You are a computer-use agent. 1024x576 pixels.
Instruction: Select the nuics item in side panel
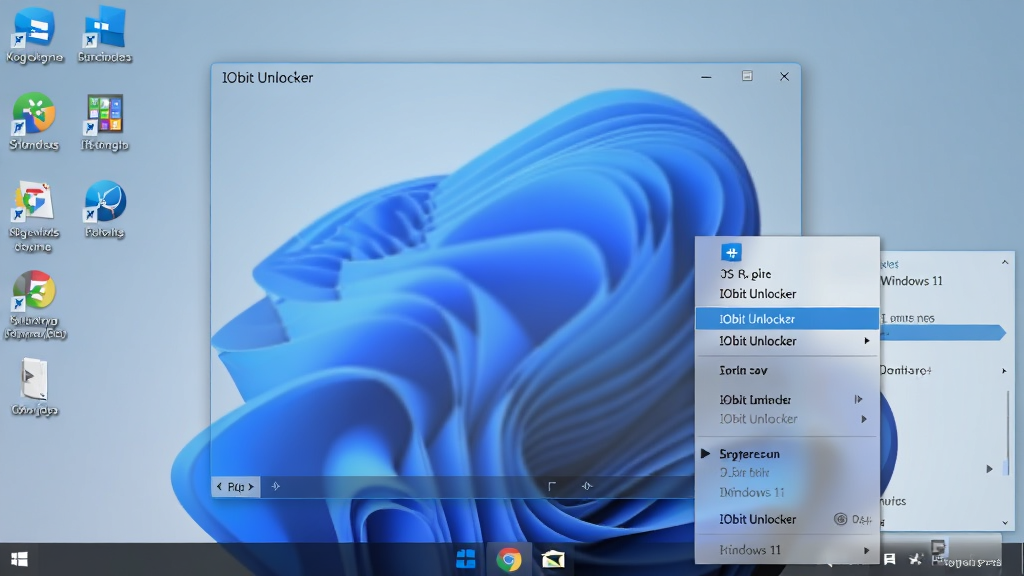[x=893, y=502]
